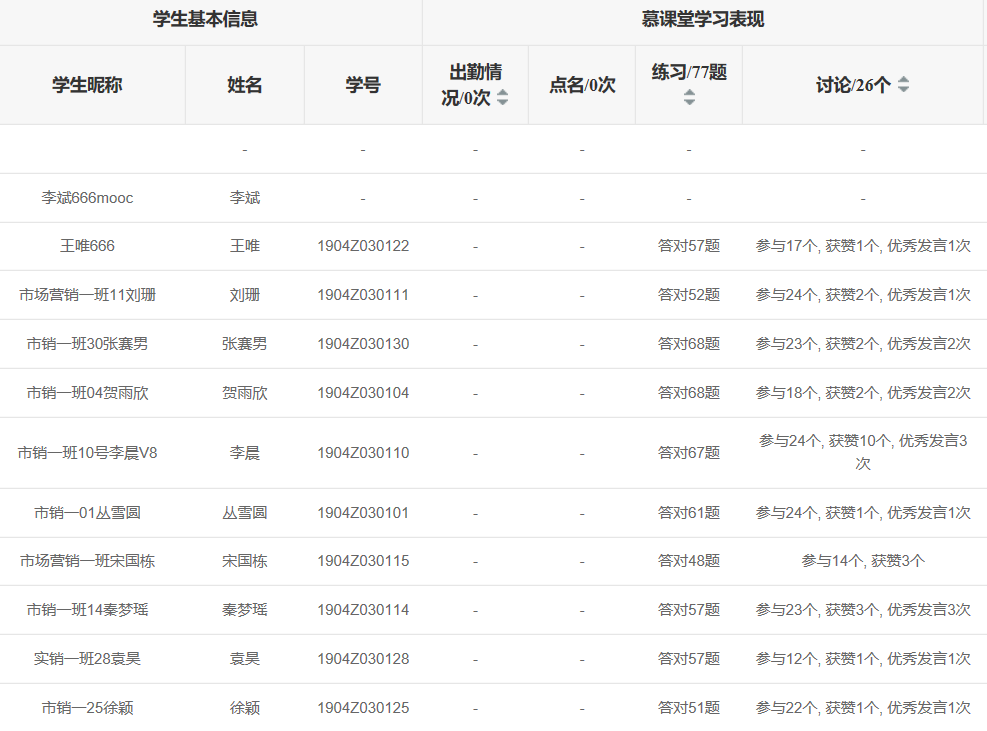Select student number 1904Z030130
The width and height of the screenshot is (987, 731).
pyautogui.click(x=363, y=344)
